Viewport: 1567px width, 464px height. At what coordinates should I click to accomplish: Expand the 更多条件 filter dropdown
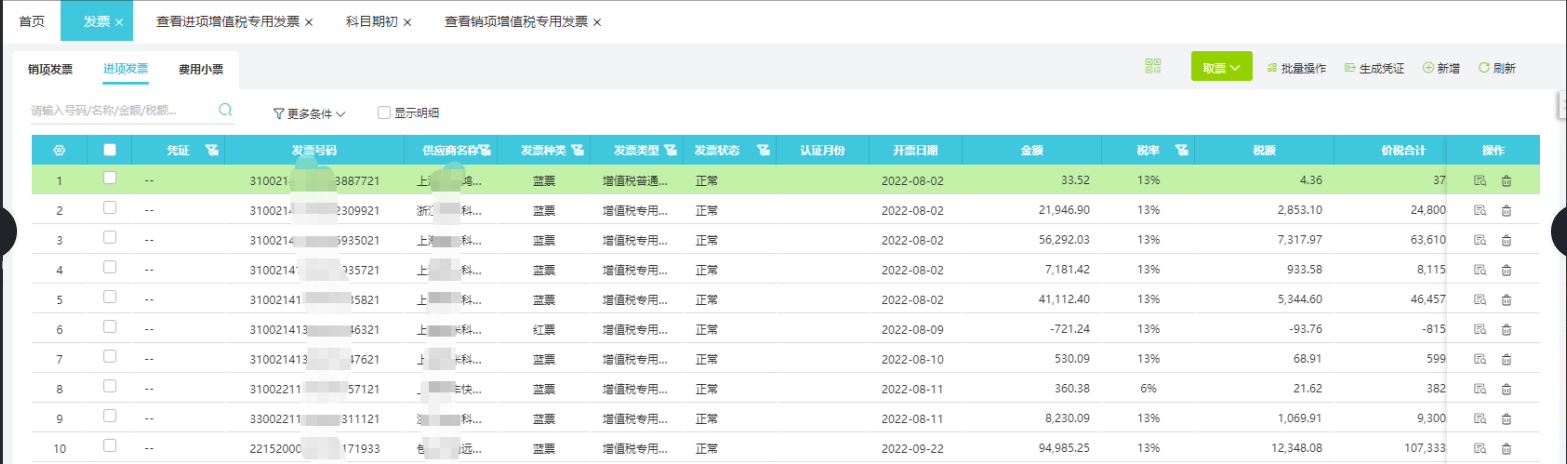tap(309, 113)
